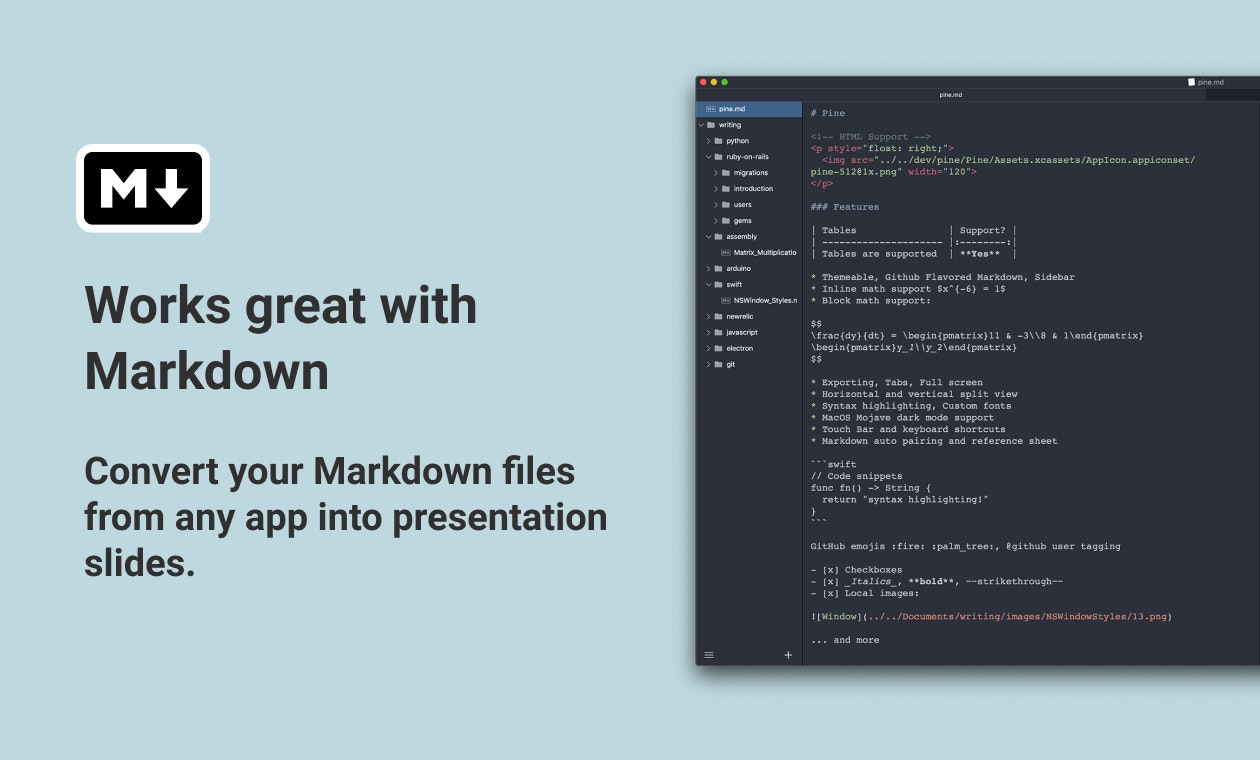
Task: Click the '# Pine' heading line
Action: 828,113
